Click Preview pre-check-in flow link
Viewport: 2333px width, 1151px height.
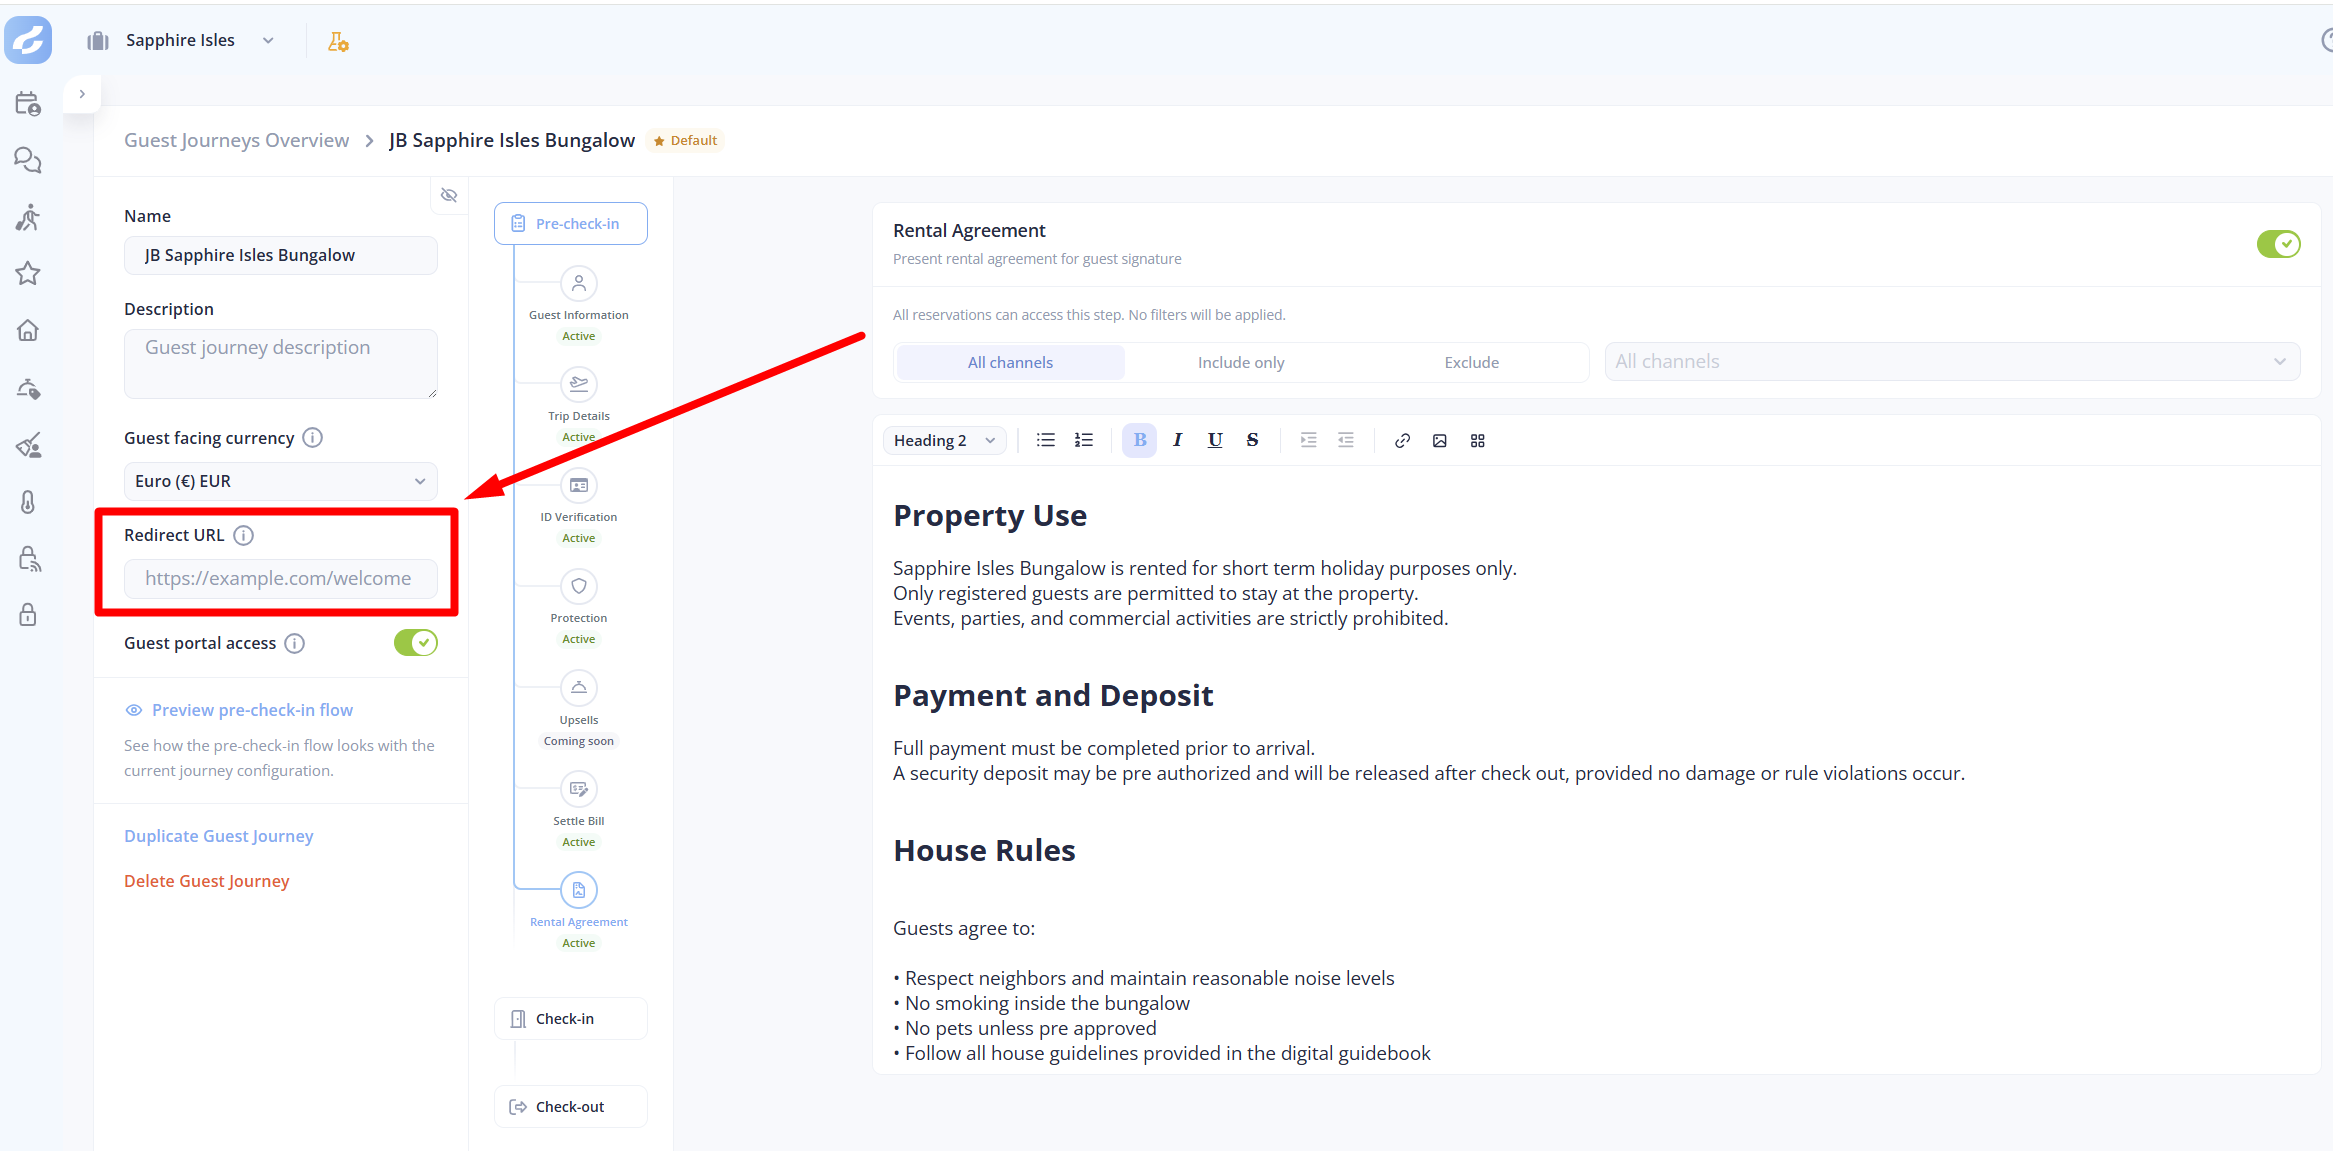click(x=239, y=710)
